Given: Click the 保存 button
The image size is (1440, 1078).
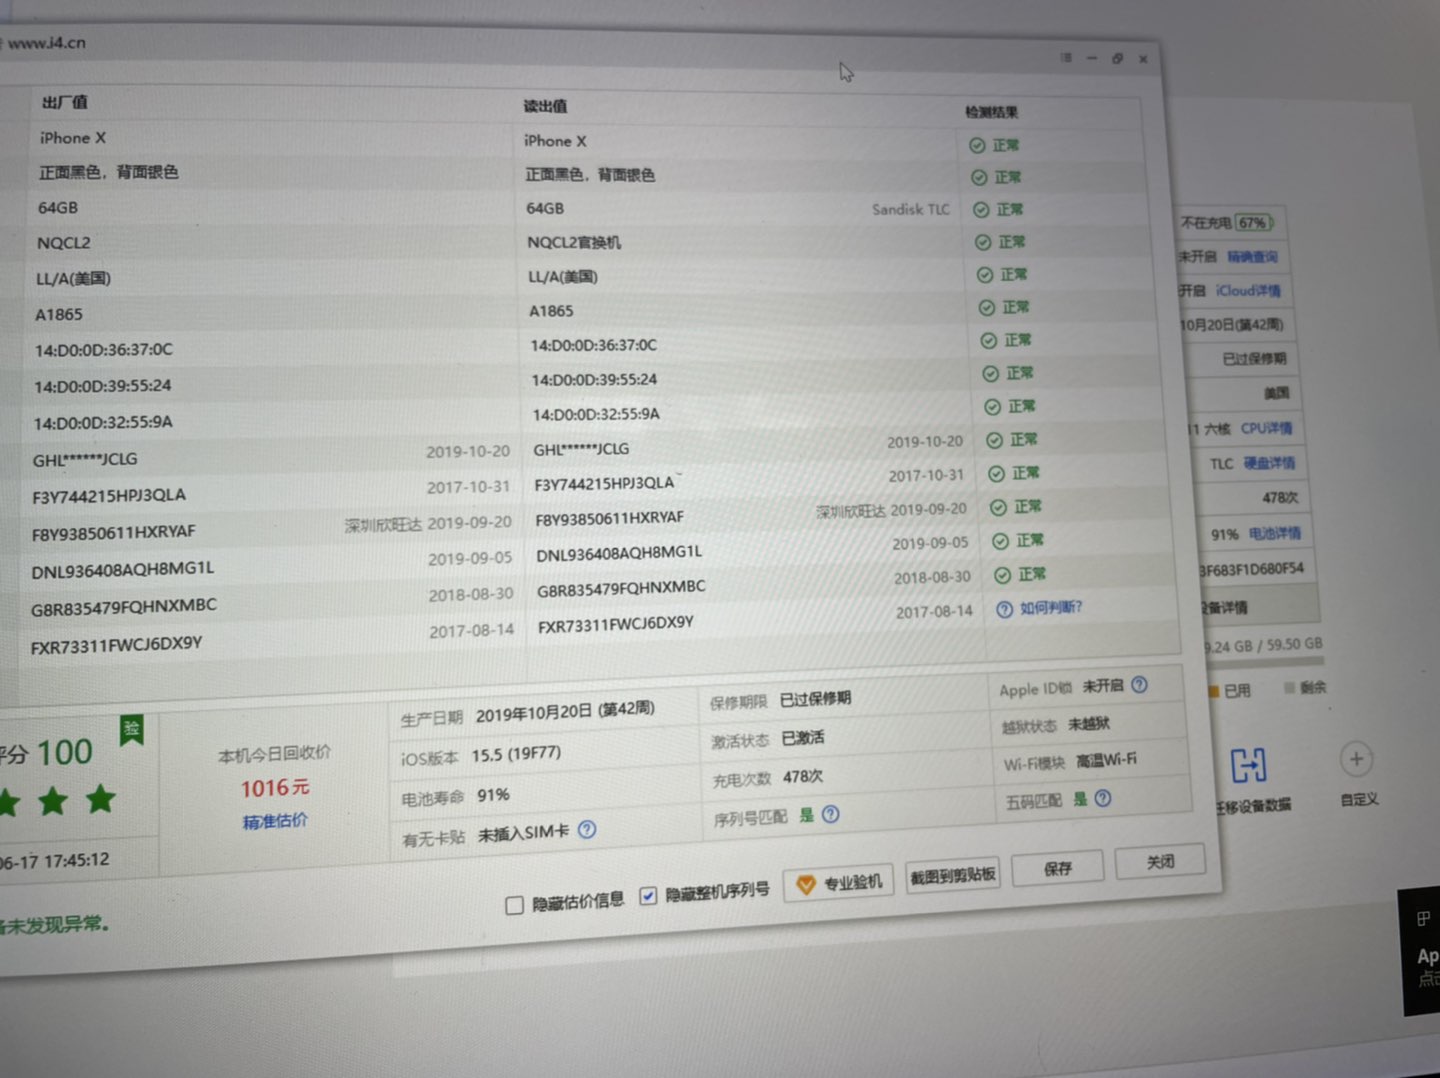Looking at the screenshot, I should pyautogui.click(x=1058, y=868).
